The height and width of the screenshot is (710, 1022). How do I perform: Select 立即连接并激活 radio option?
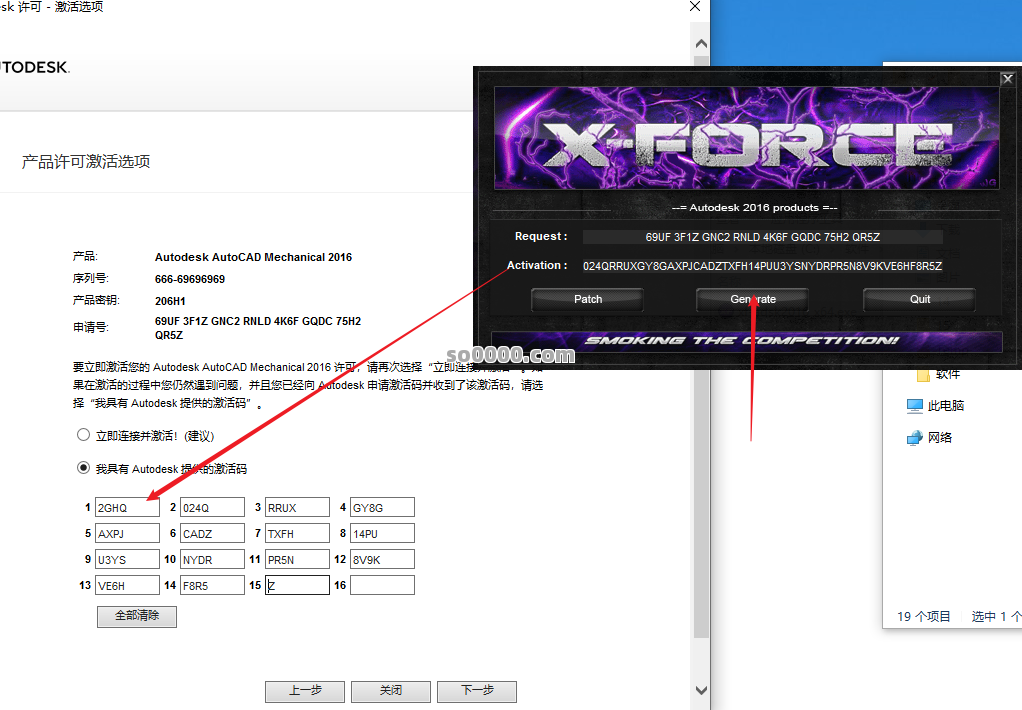[84, 436]
